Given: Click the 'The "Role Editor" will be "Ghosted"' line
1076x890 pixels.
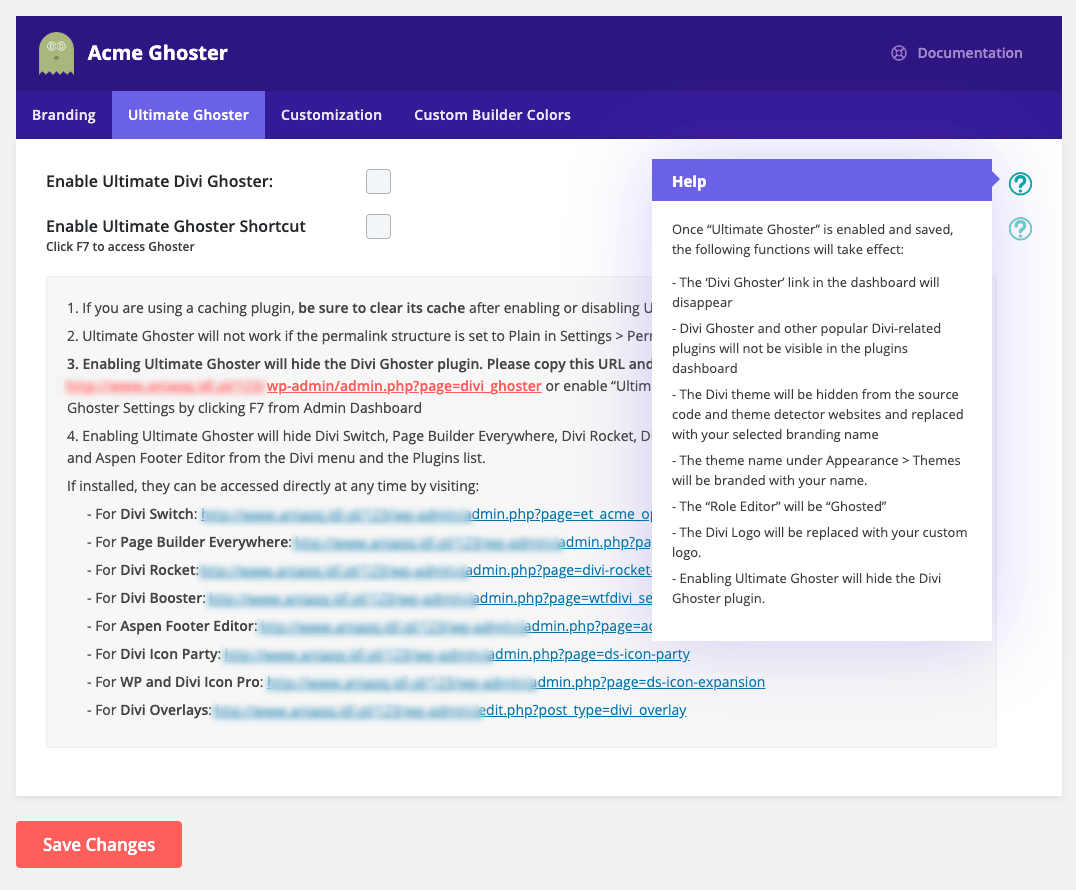Looking at the screenshot, I should coord(779,506).
